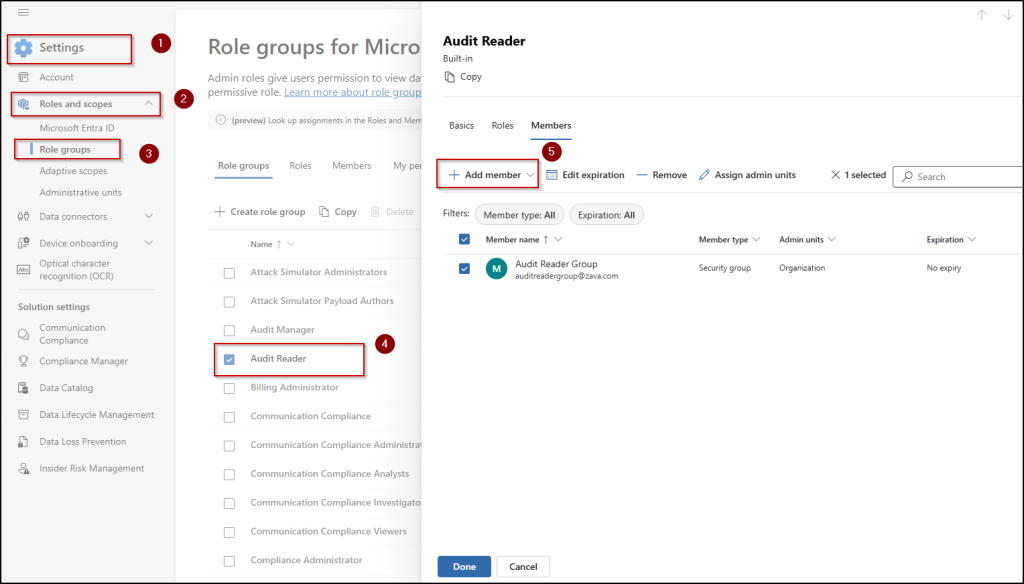The height and width of the screenshot is (584, 1024).
Task: Click the Insider Risk Management icon
Action: pyautogui.click(x=24, y=468)
